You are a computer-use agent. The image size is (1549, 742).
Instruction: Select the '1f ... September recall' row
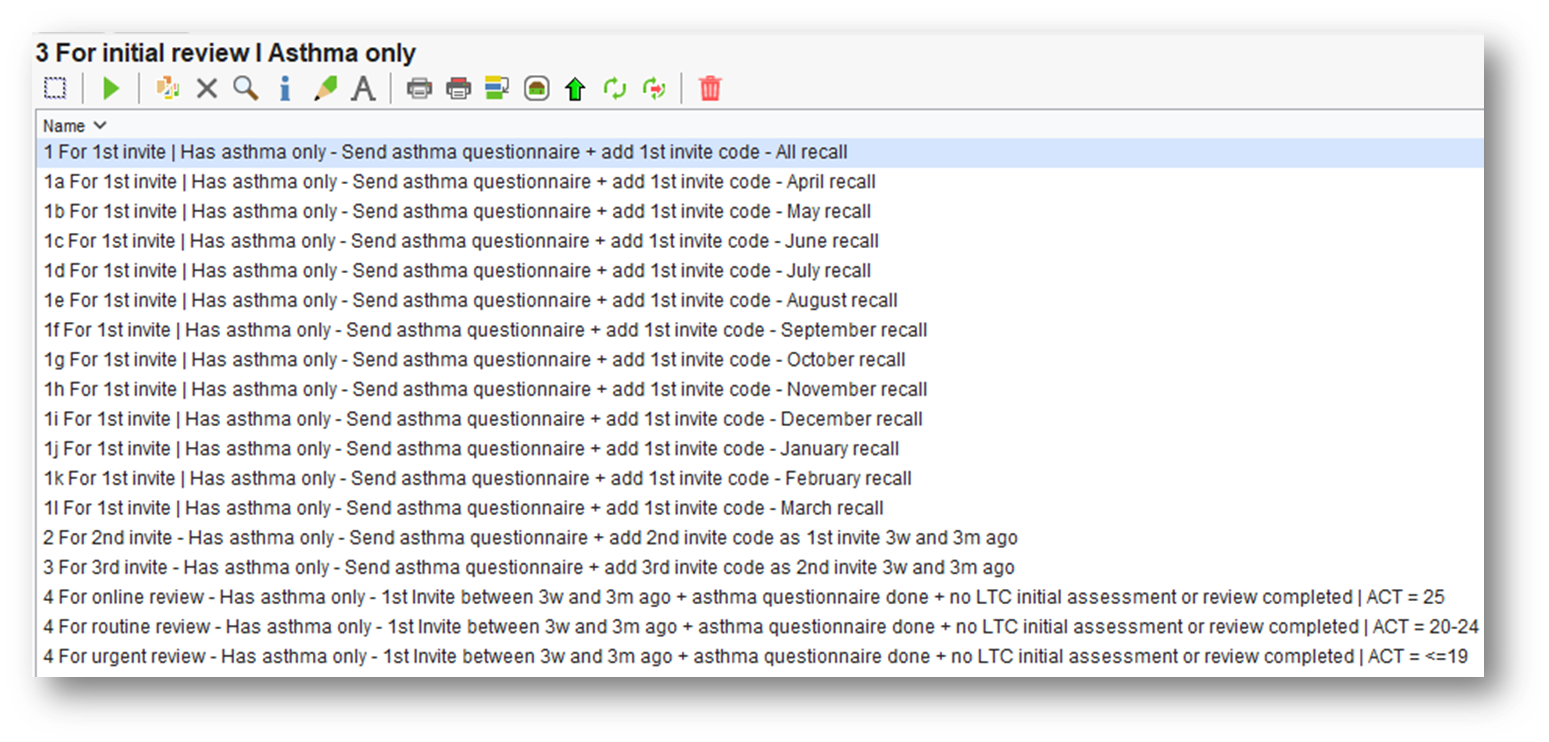tap(760, 330)
